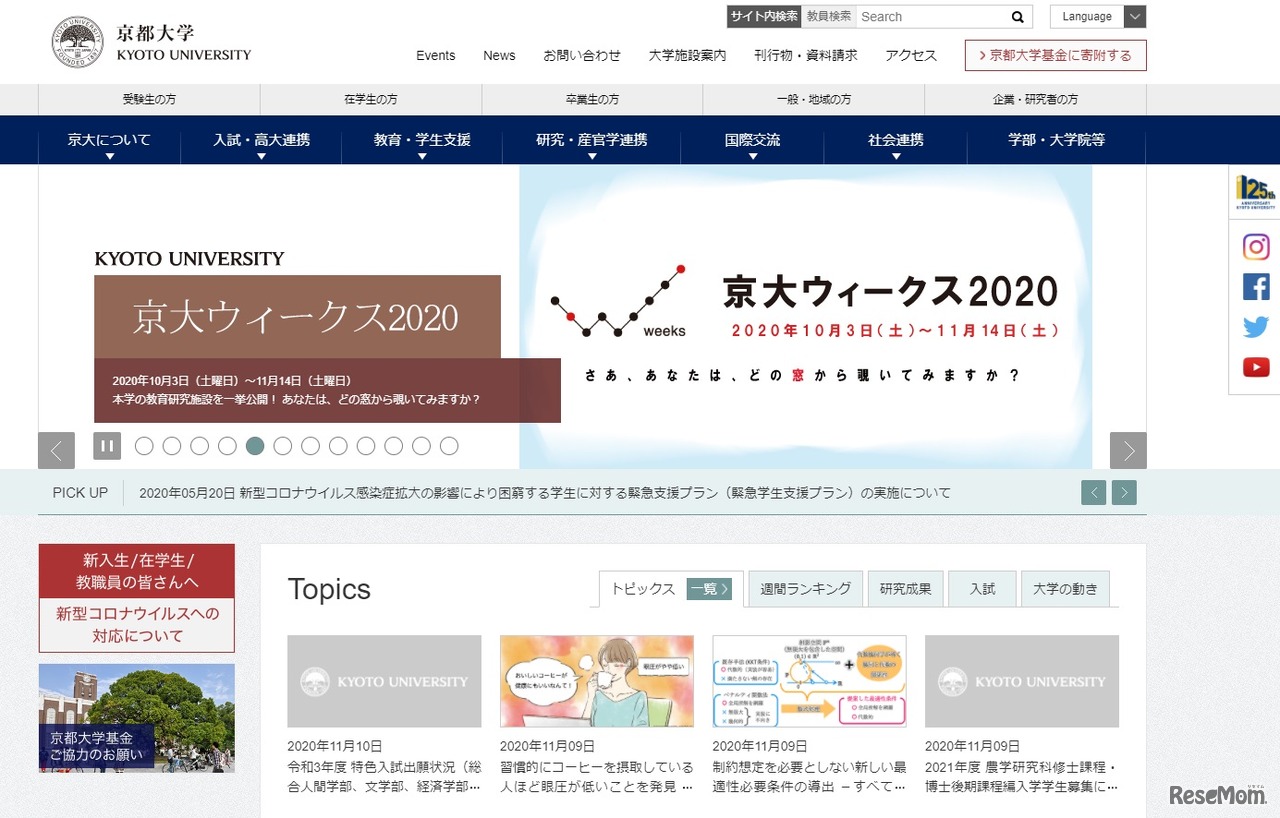The image size is (1280, 818).
Task: Open the 企業・研究者の方 section
Action: 1035,100
